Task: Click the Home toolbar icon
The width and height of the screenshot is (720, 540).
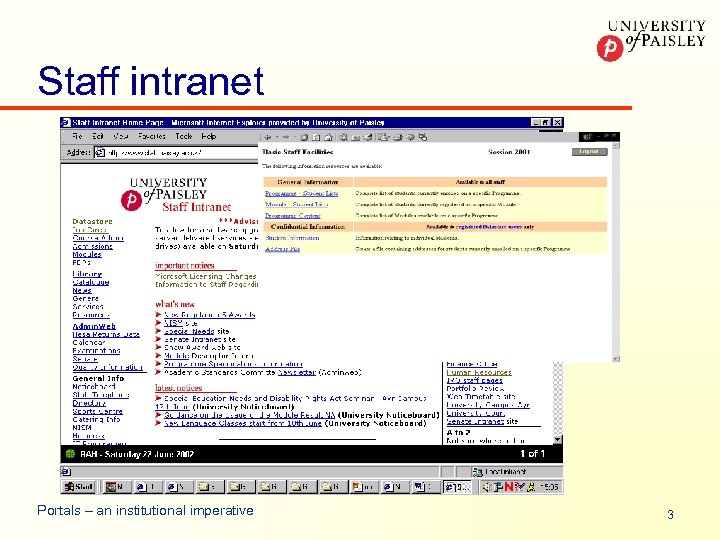Action: (x=328, y=137)
